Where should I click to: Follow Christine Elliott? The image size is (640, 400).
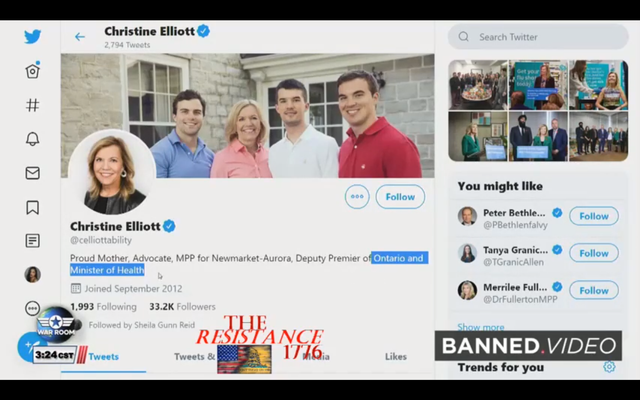(x=400, y=197)
